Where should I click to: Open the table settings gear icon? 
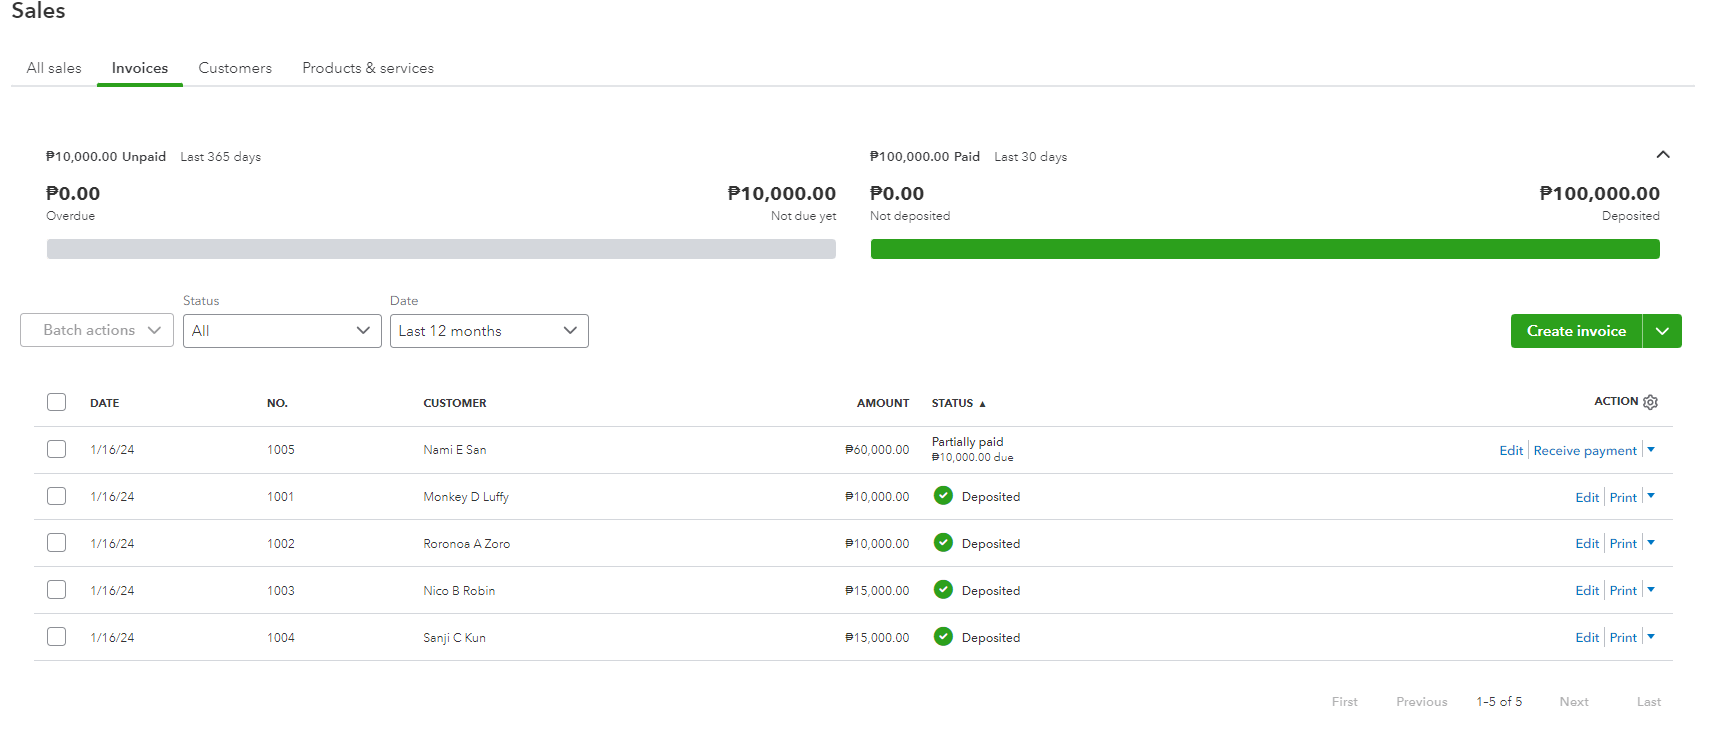click(1650, 402)
